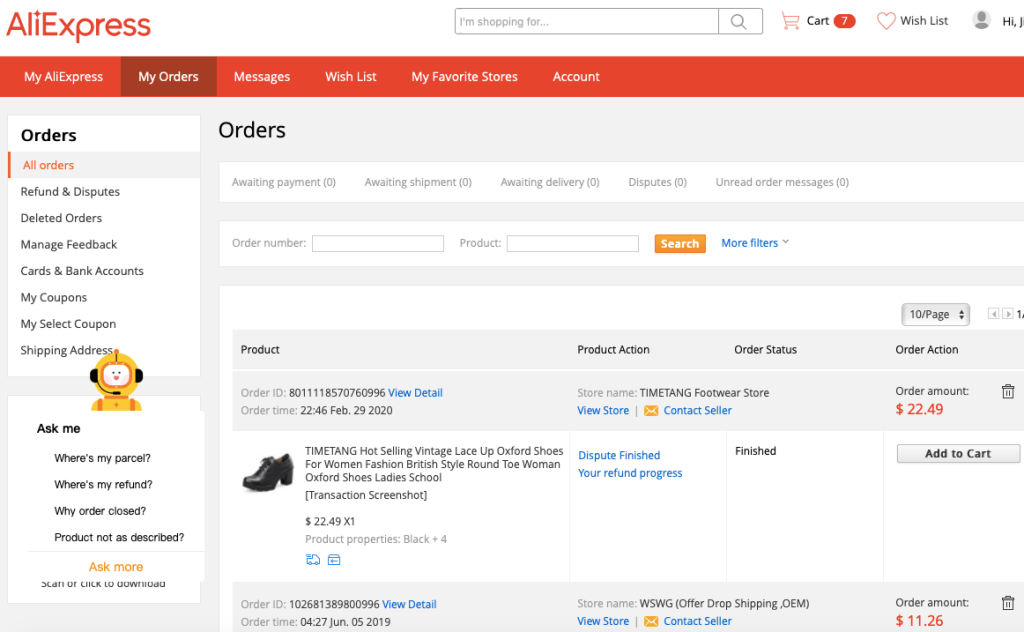Image resolution: width=1024 pixels, height=632 pixels.
Task: Open My Coupons
Action: click(x=54, y=297)
